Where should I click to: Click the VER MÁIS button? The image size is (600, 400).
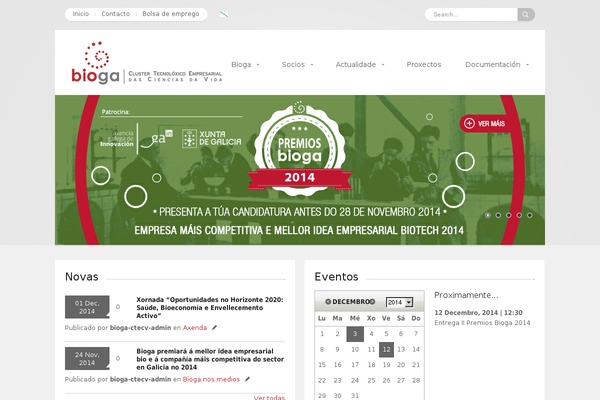tap(484, 123)
